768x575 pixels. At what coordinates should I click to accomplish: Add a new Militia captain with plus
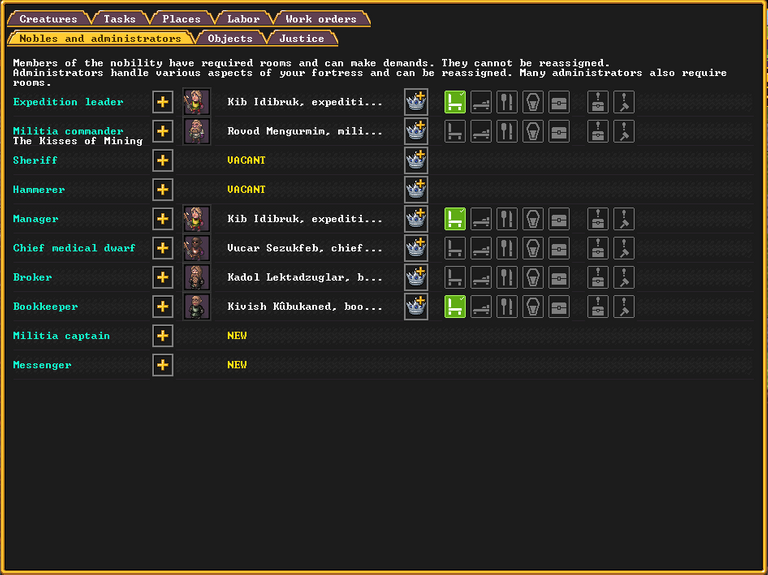coord(163,336)
